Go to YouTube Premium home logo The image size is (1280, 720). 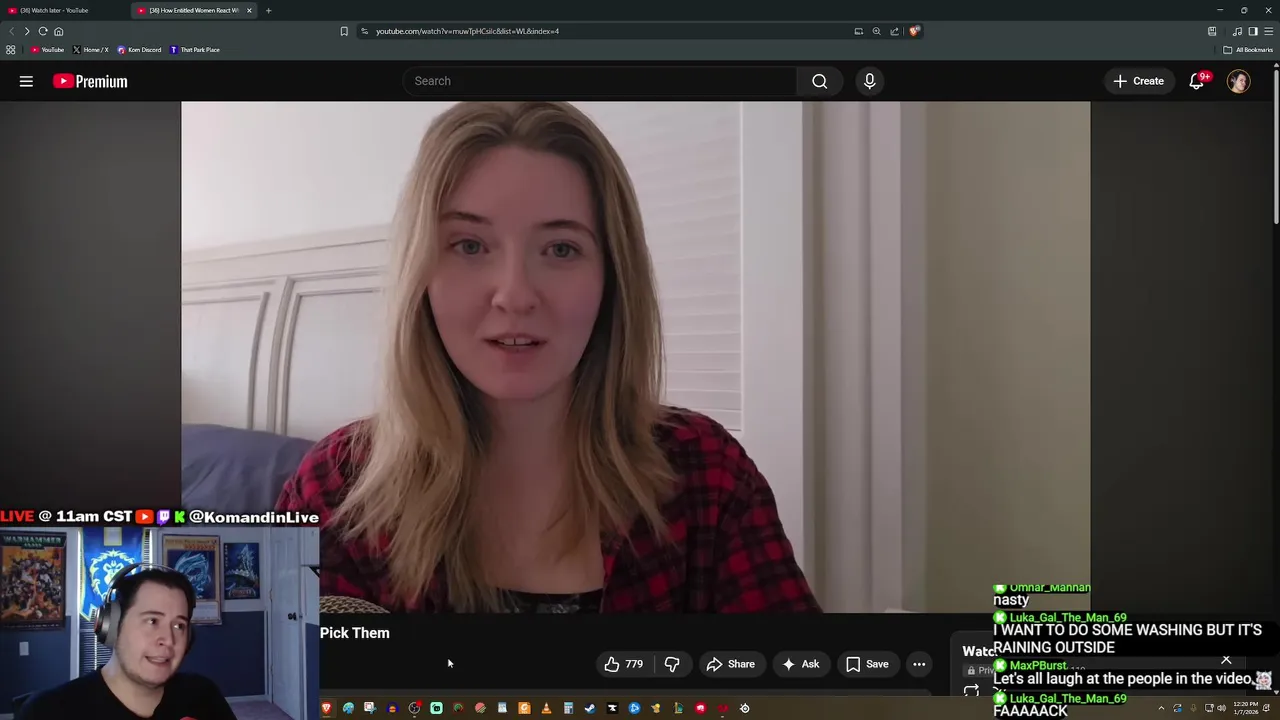[x=90, y=81]
